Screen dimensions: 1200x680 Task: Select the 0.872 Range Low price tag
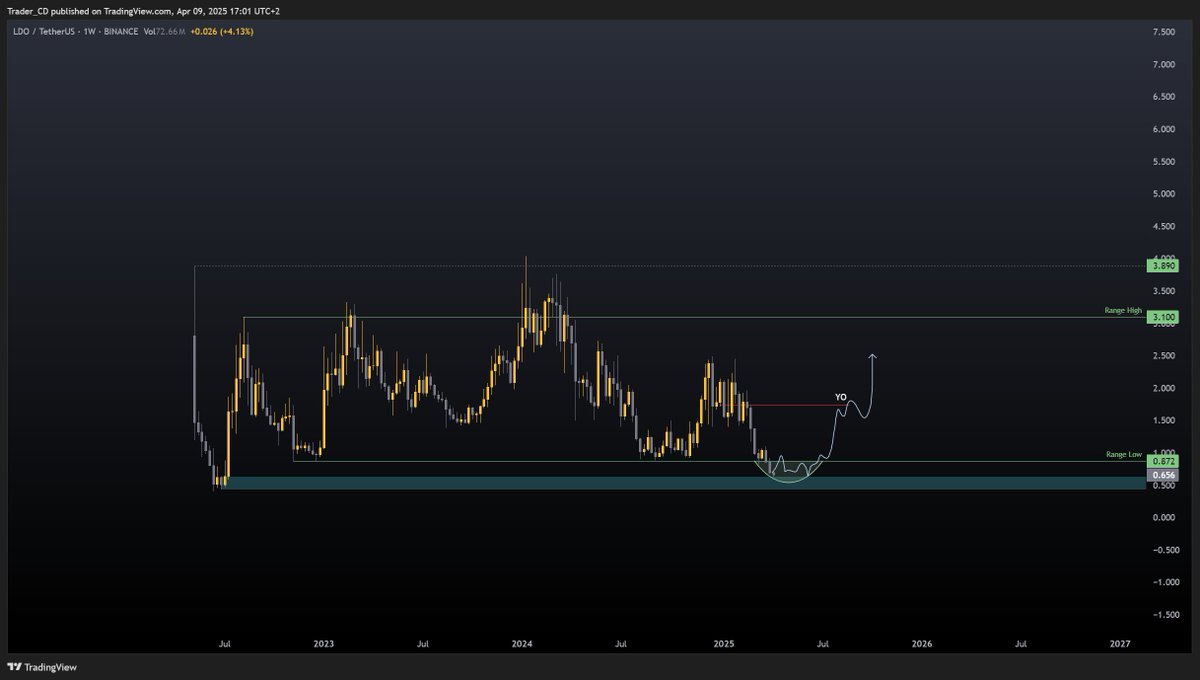pos(1165,461)
